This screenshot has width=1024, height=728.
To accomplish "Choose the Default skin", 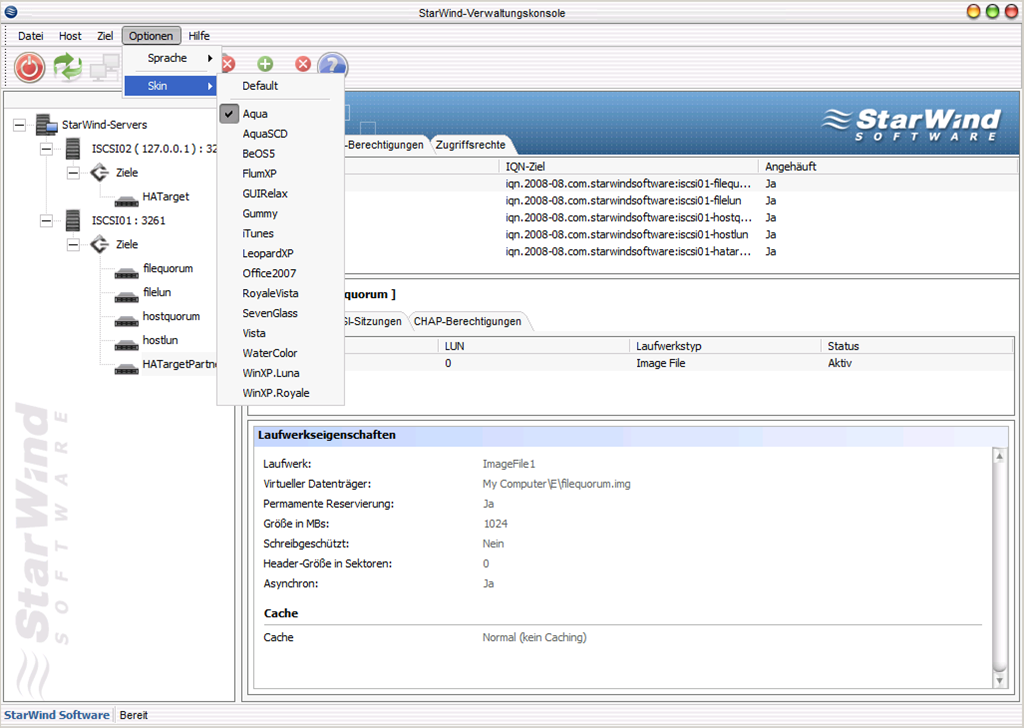I will (x=260, y=86).
